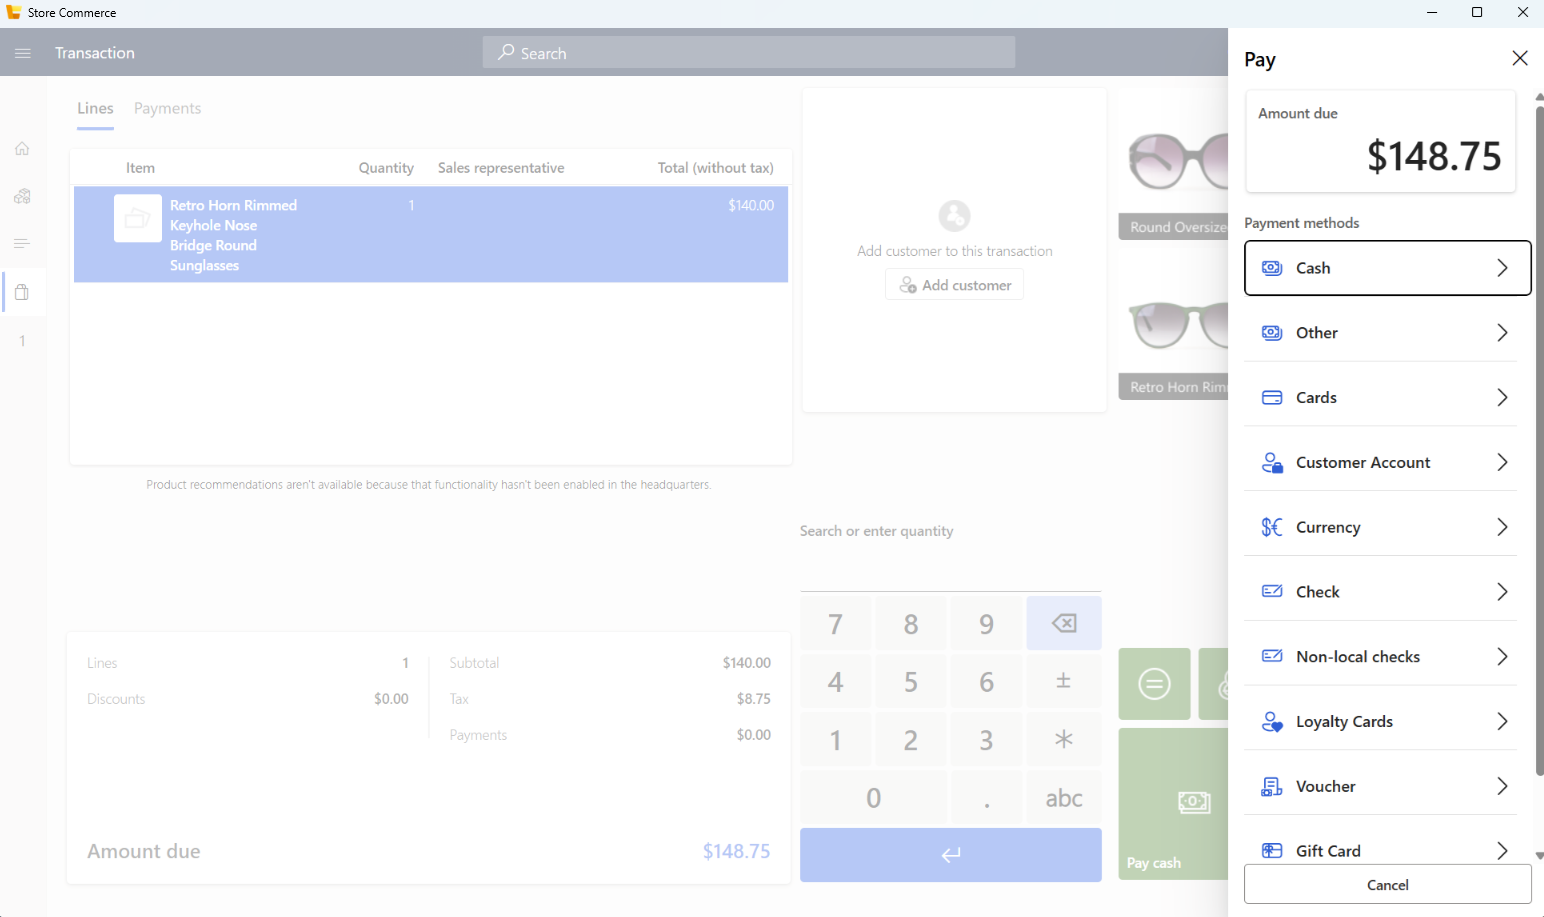
Task: Open the Home screen from the sidebar
Action: pyautogui.click(x=22, y=147)
